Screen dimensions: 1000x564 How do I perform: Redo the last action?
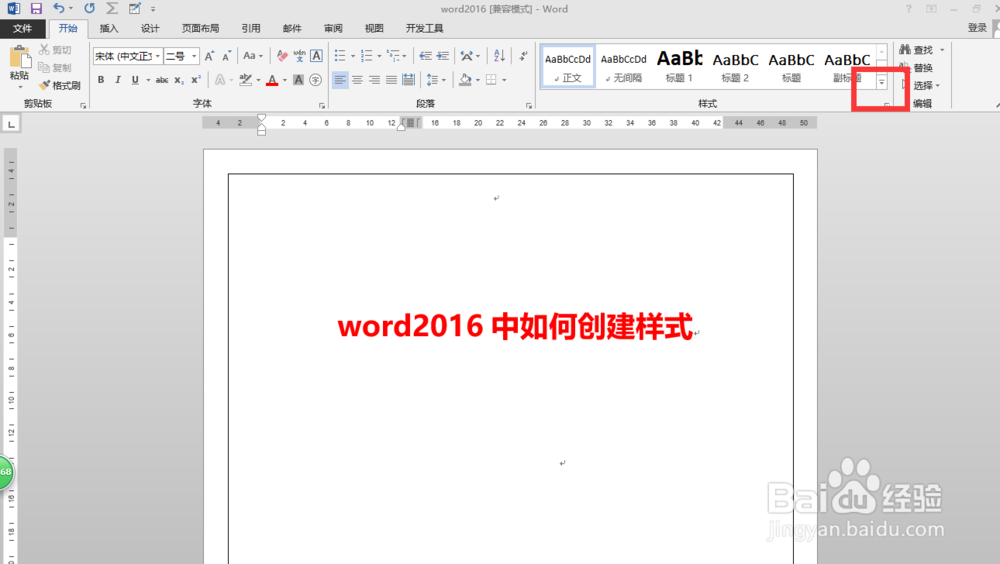tap(89, 8)
